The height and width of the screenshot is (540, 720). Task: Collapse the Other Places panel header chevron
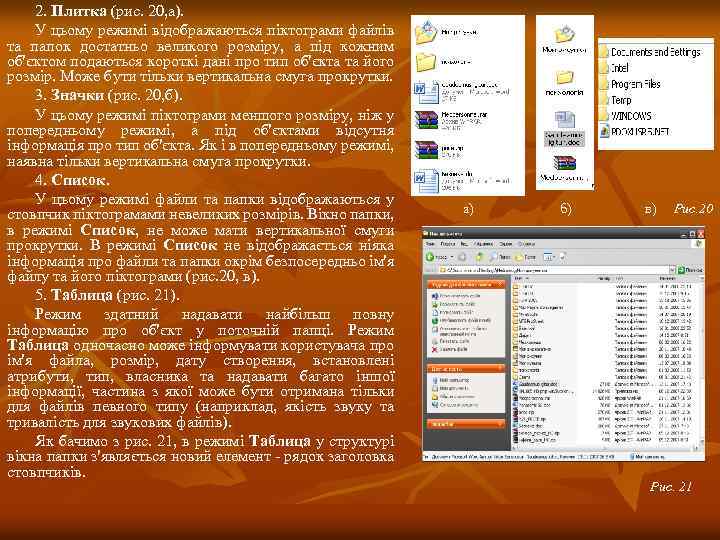click(x=500, y=369)
